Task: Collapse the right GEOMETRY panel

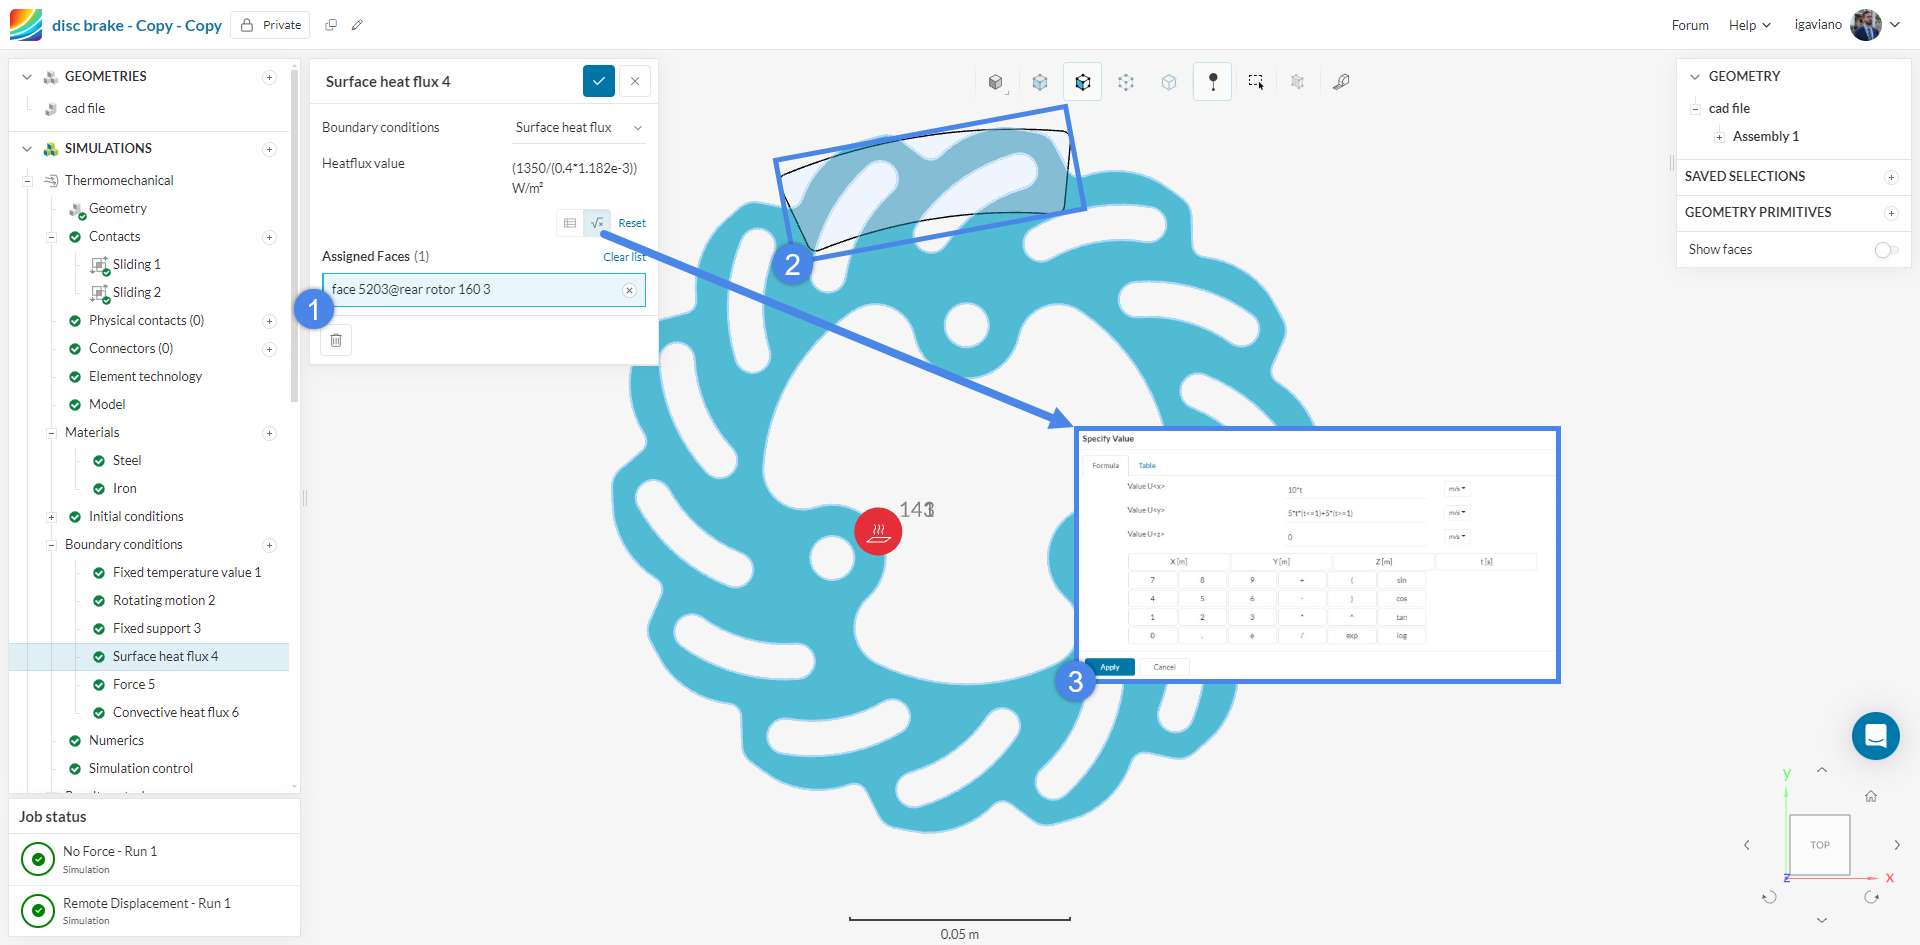Action: pos(1695,77)
